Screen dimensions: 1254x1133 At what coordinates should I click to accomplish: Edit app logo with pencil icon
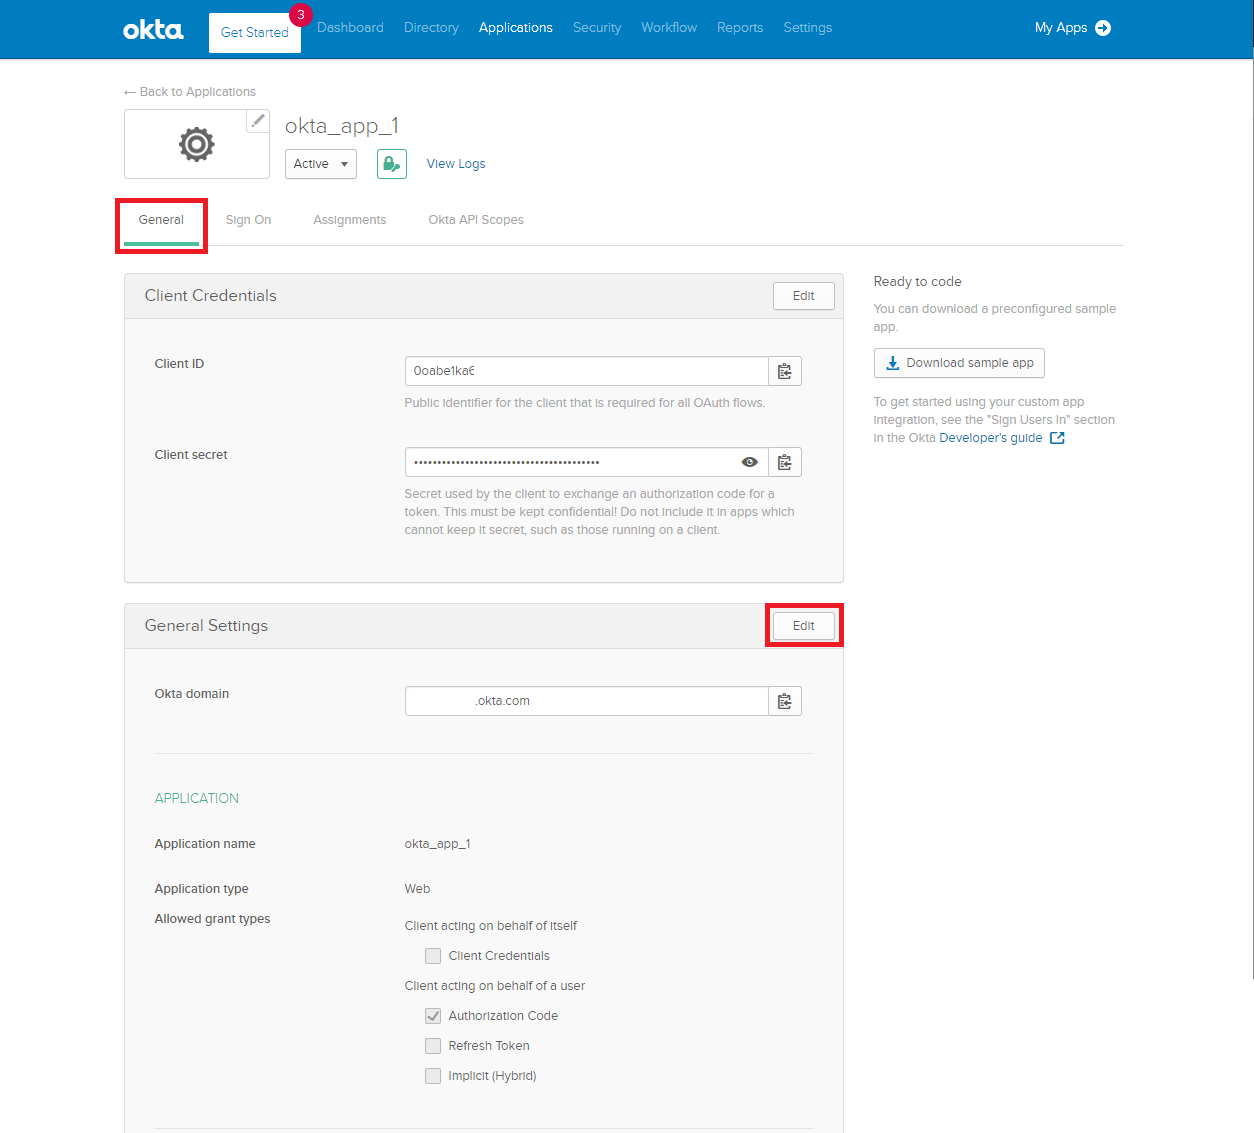[258, 121]
